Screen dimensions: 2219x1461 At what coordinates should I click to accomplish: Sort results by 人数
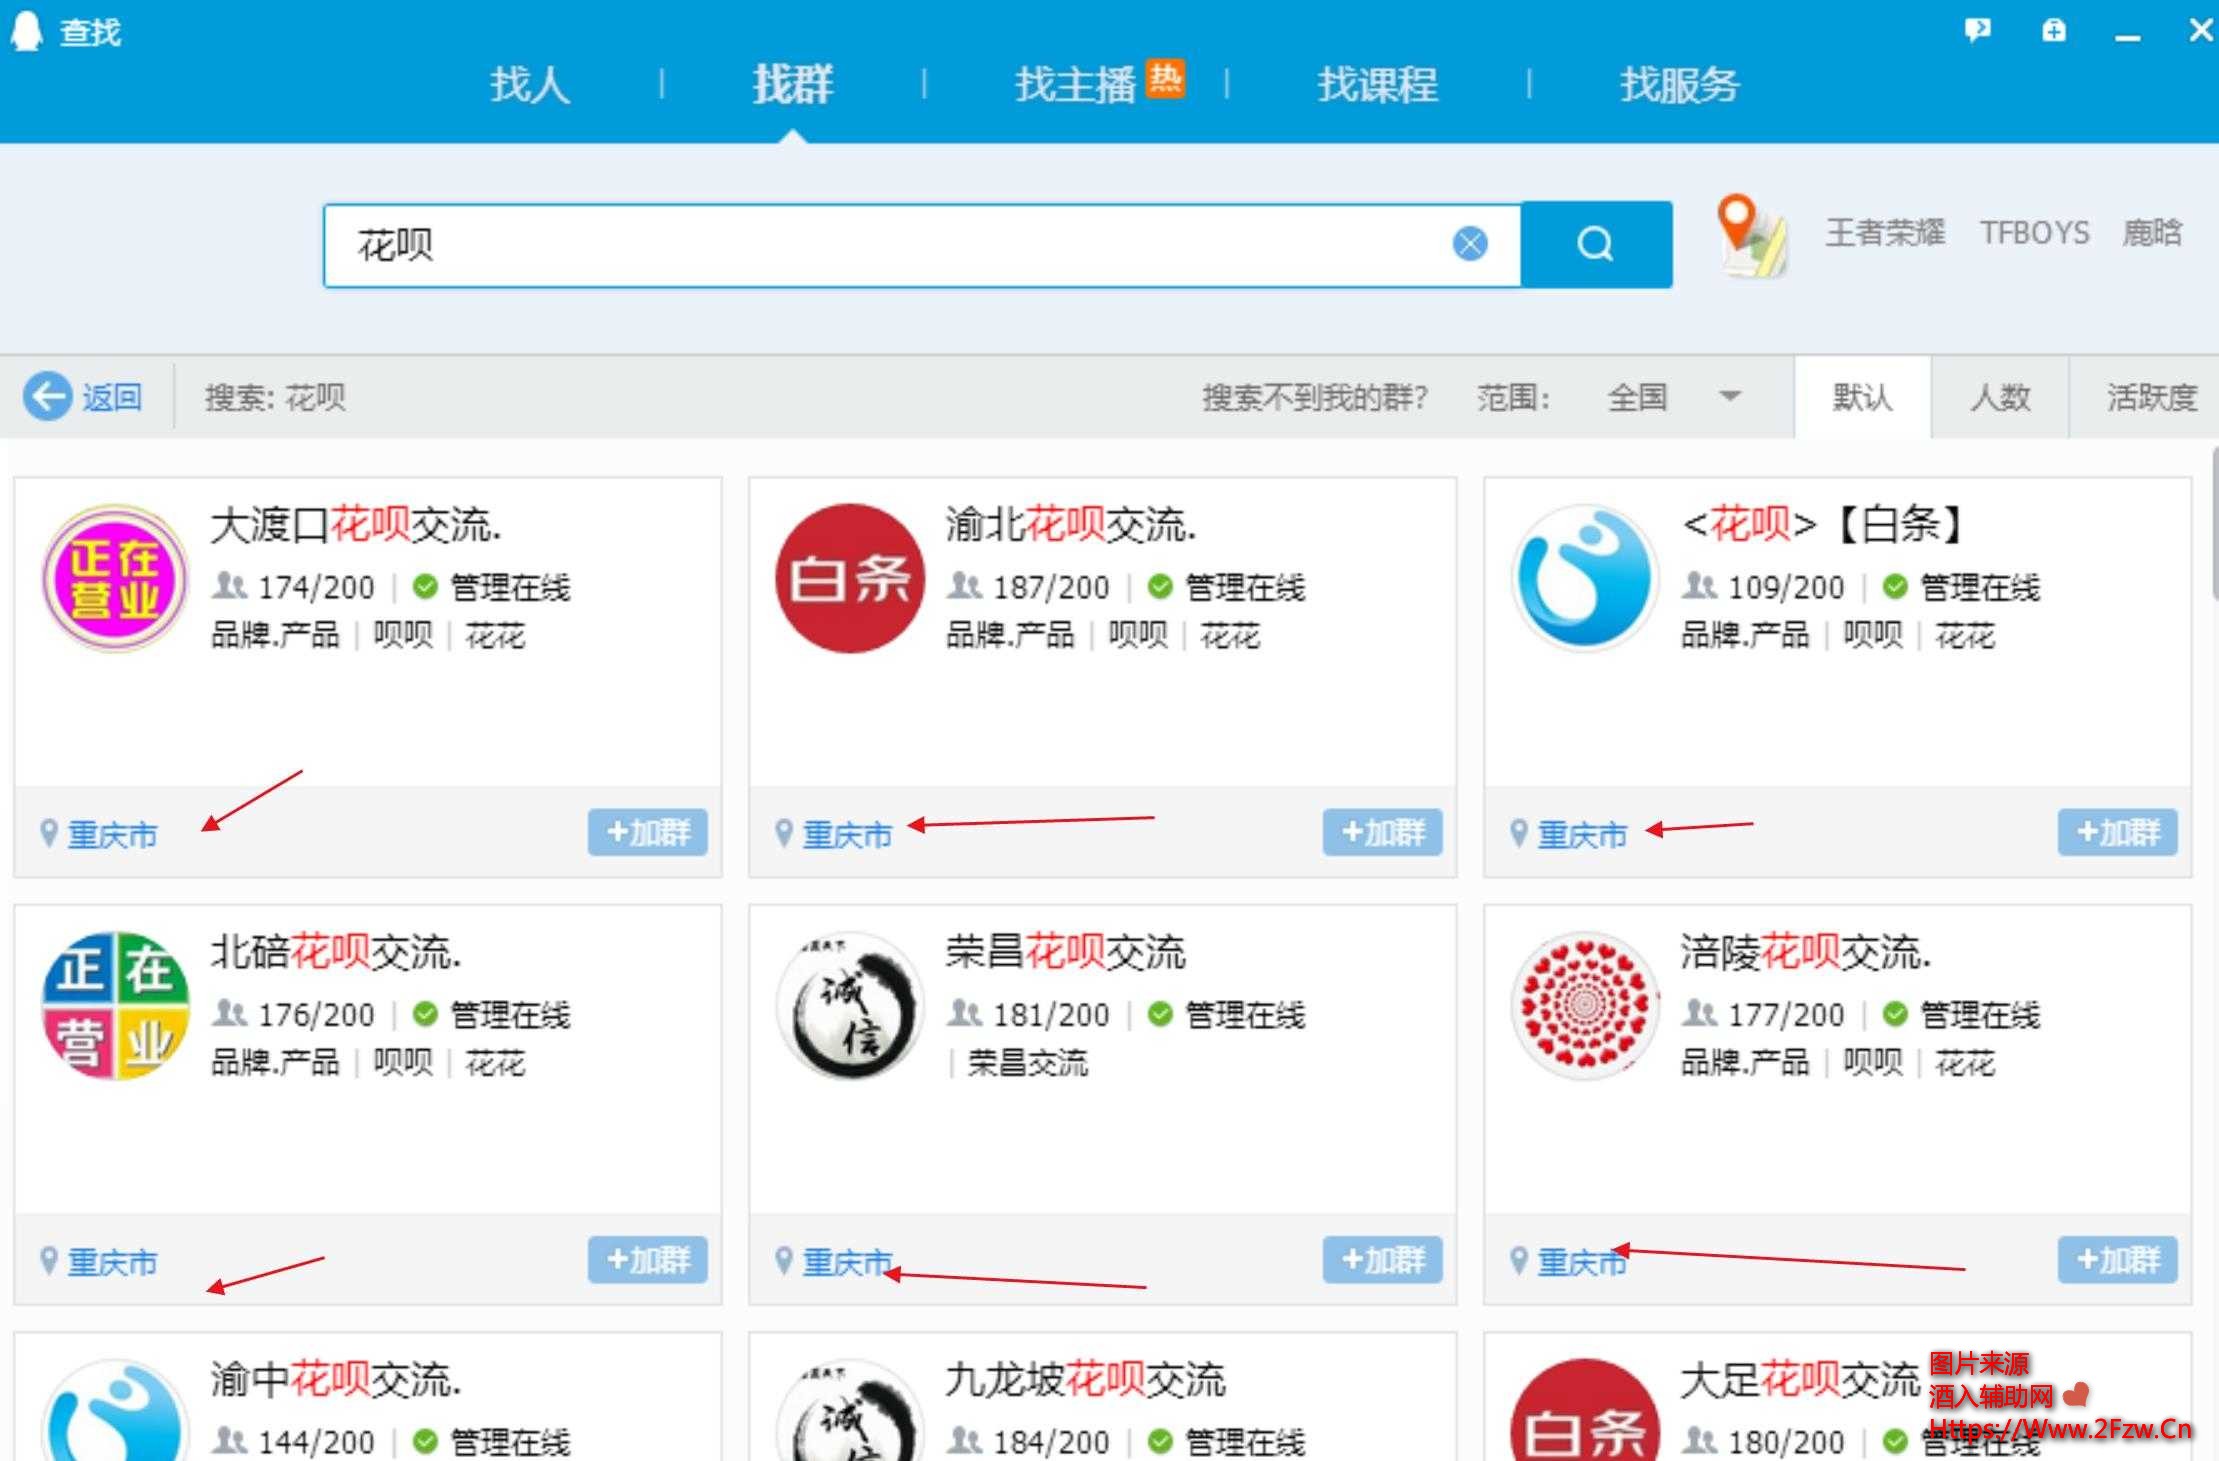tap(2000, 397)
